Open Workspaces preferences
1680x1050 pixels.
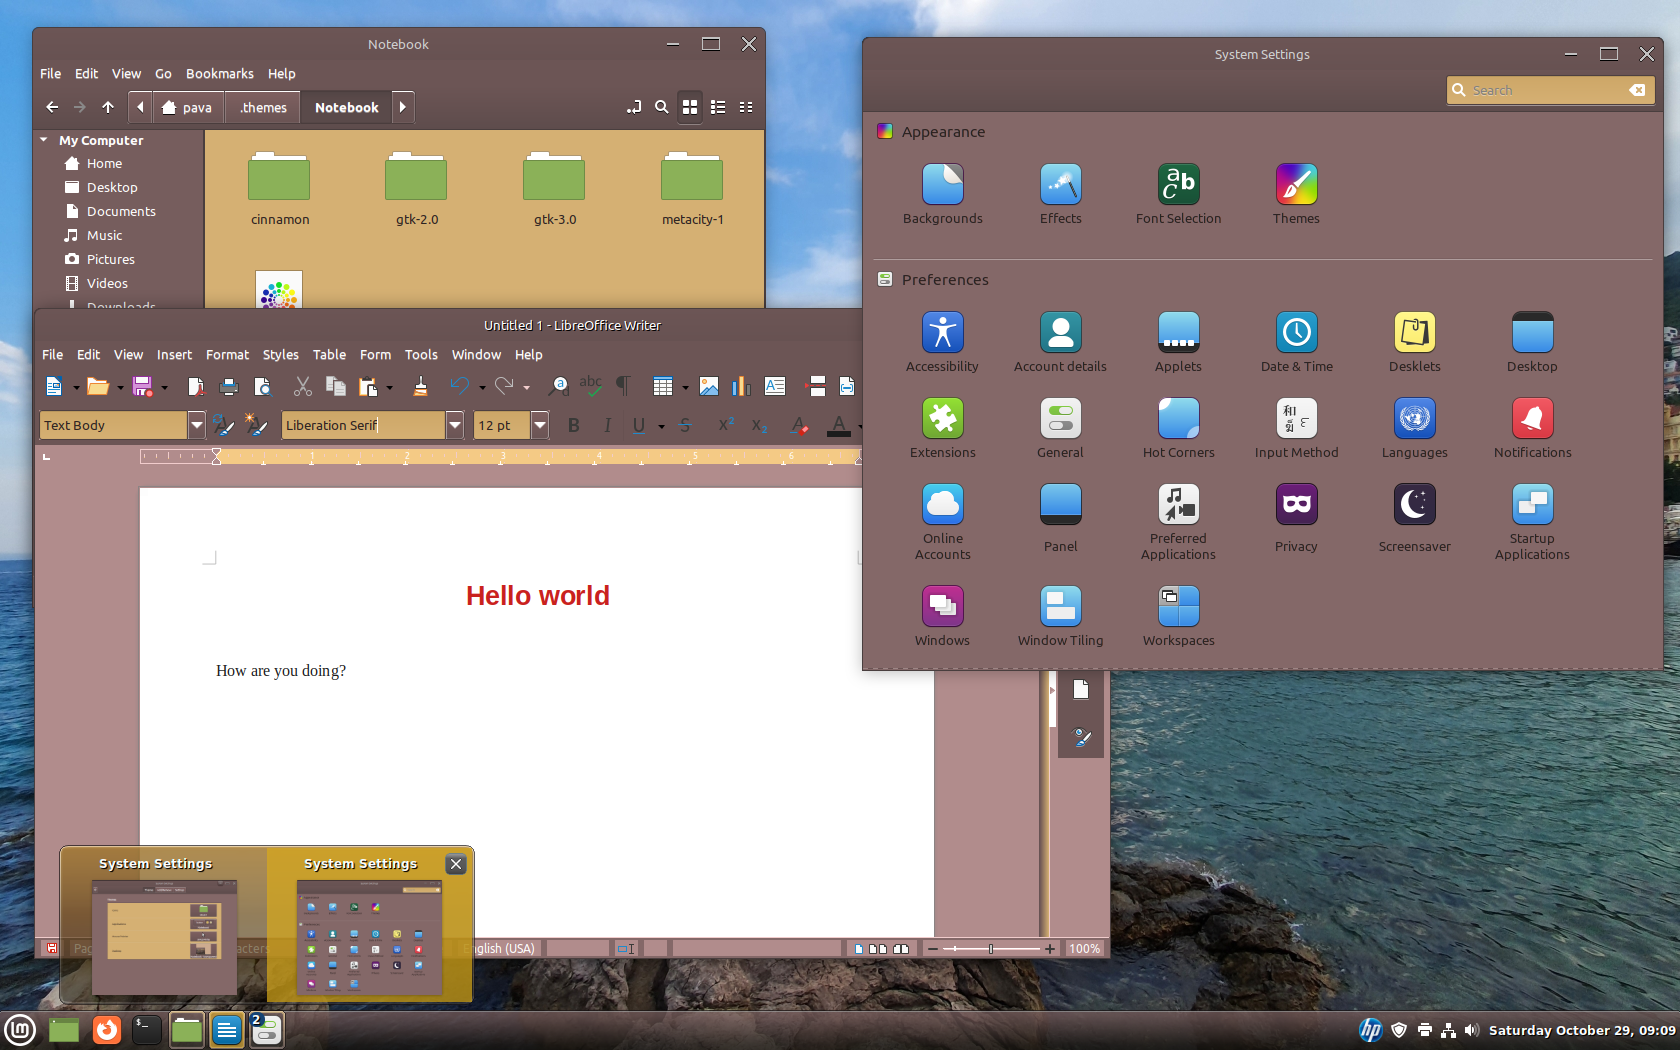(x=1178, y=616)
